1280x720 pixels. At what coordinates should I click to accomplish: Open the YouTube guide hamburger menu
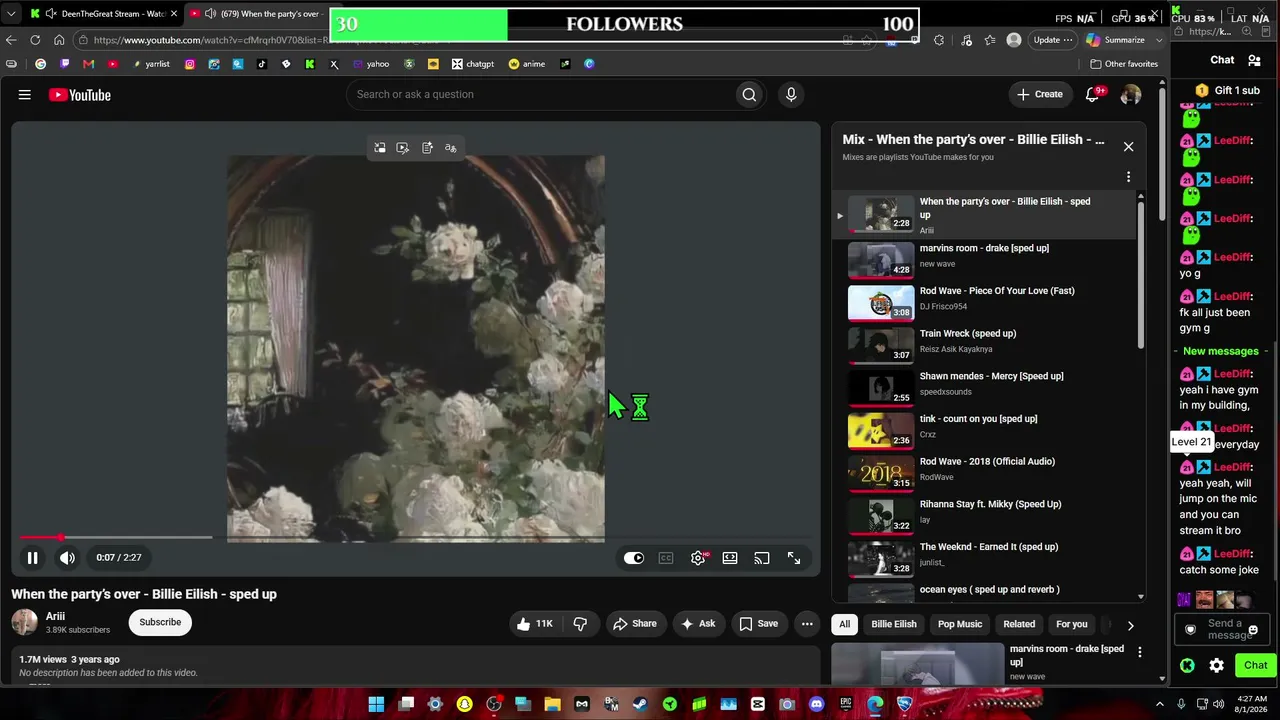[x=25, y=95]
